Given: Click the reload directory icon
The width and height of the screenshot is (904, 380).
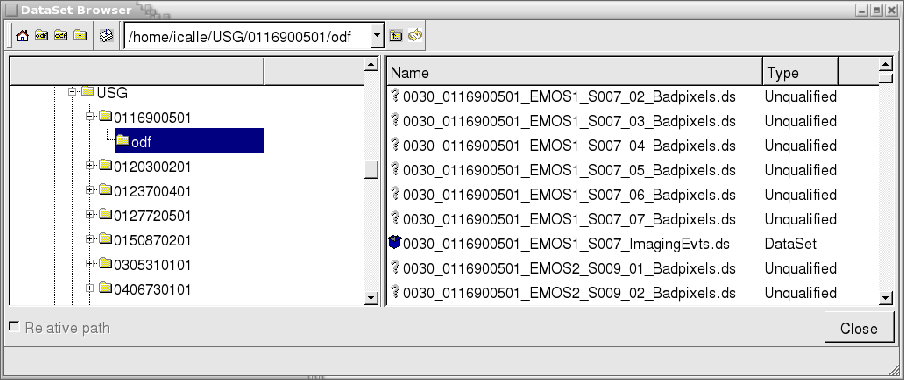Looking at the screenshot, I should coord(415,36).
